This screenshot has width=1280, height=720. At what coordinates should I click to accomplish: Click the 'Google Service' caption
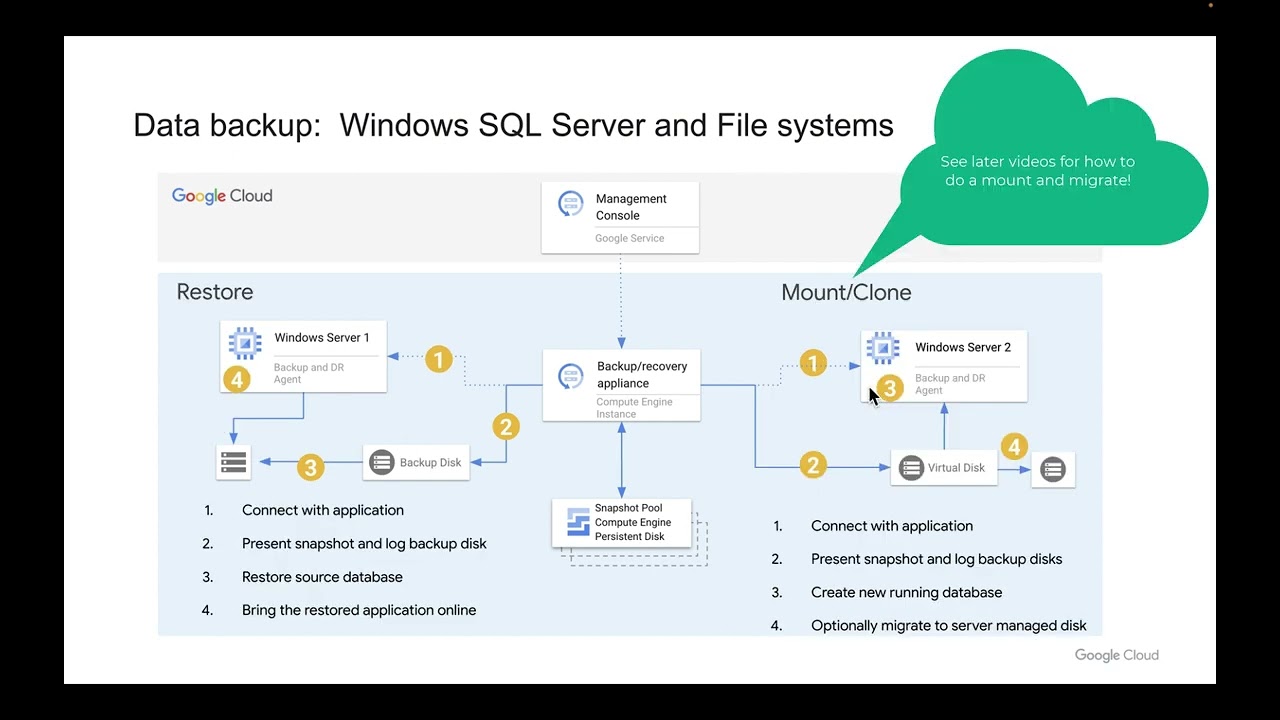(x=629, y=238)
